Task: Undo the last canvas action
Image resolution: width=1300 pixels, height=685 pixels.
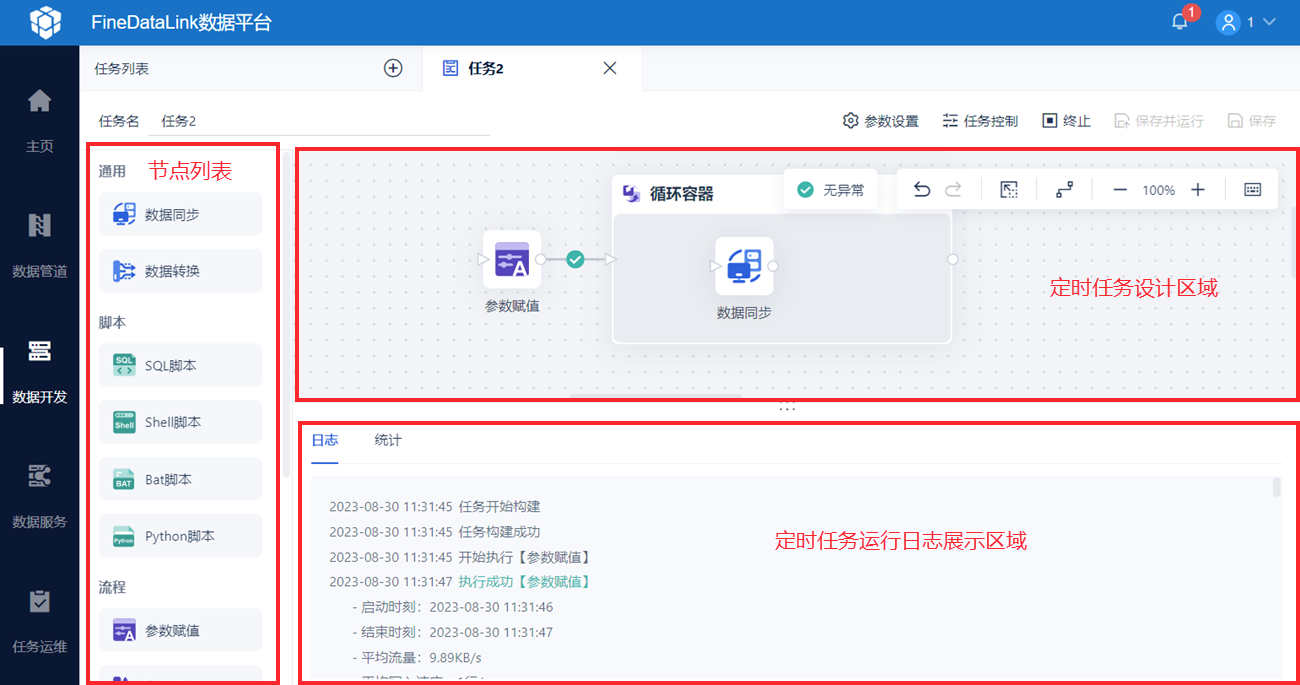Action: coord(922,190)
